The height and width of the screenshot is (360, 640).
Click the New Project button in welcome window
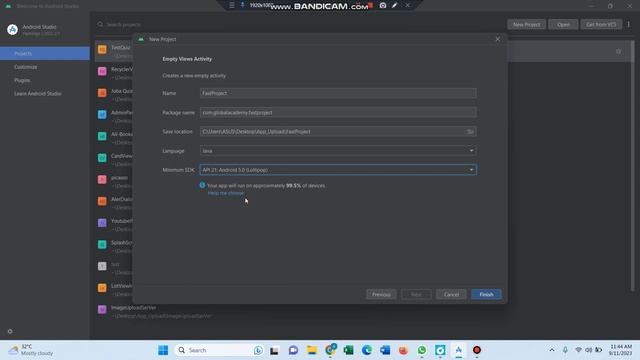point(526,24)
